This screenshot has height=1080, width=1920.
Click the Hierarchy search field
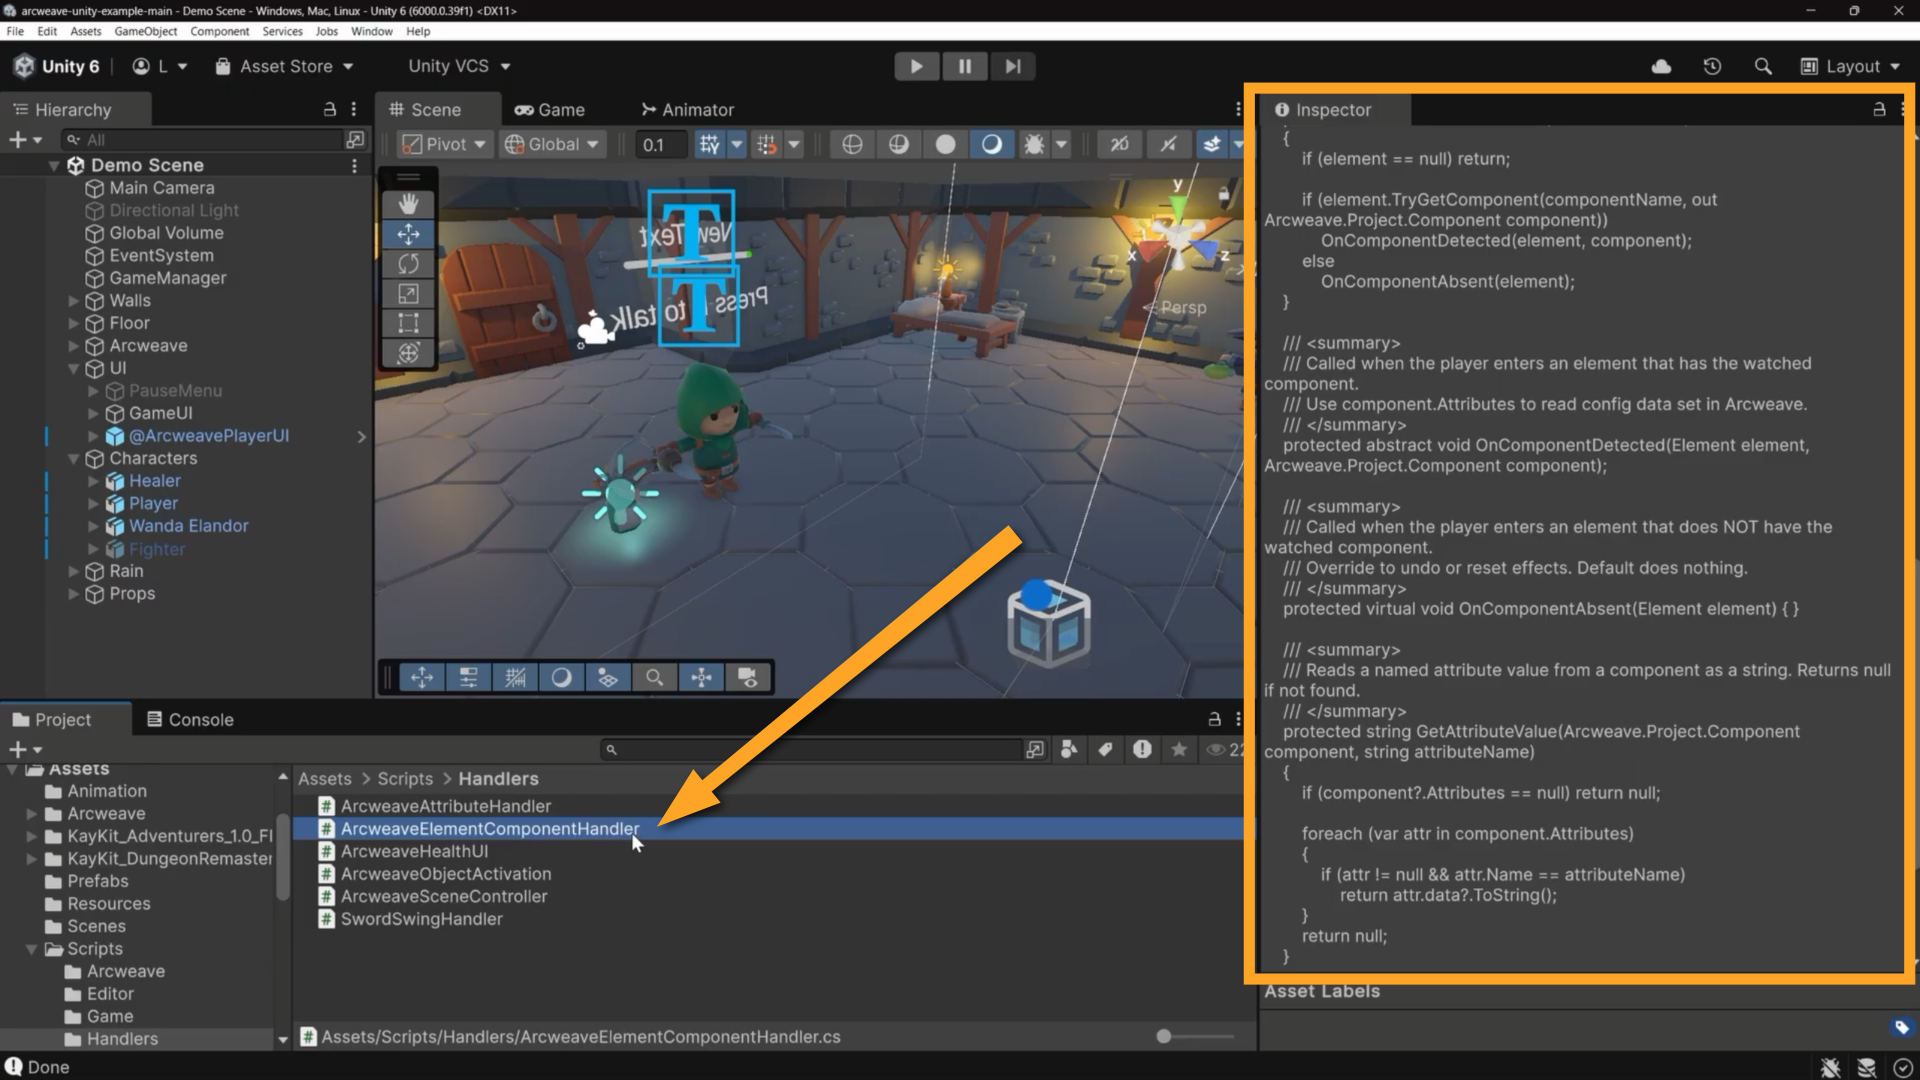tap(203, 140)
